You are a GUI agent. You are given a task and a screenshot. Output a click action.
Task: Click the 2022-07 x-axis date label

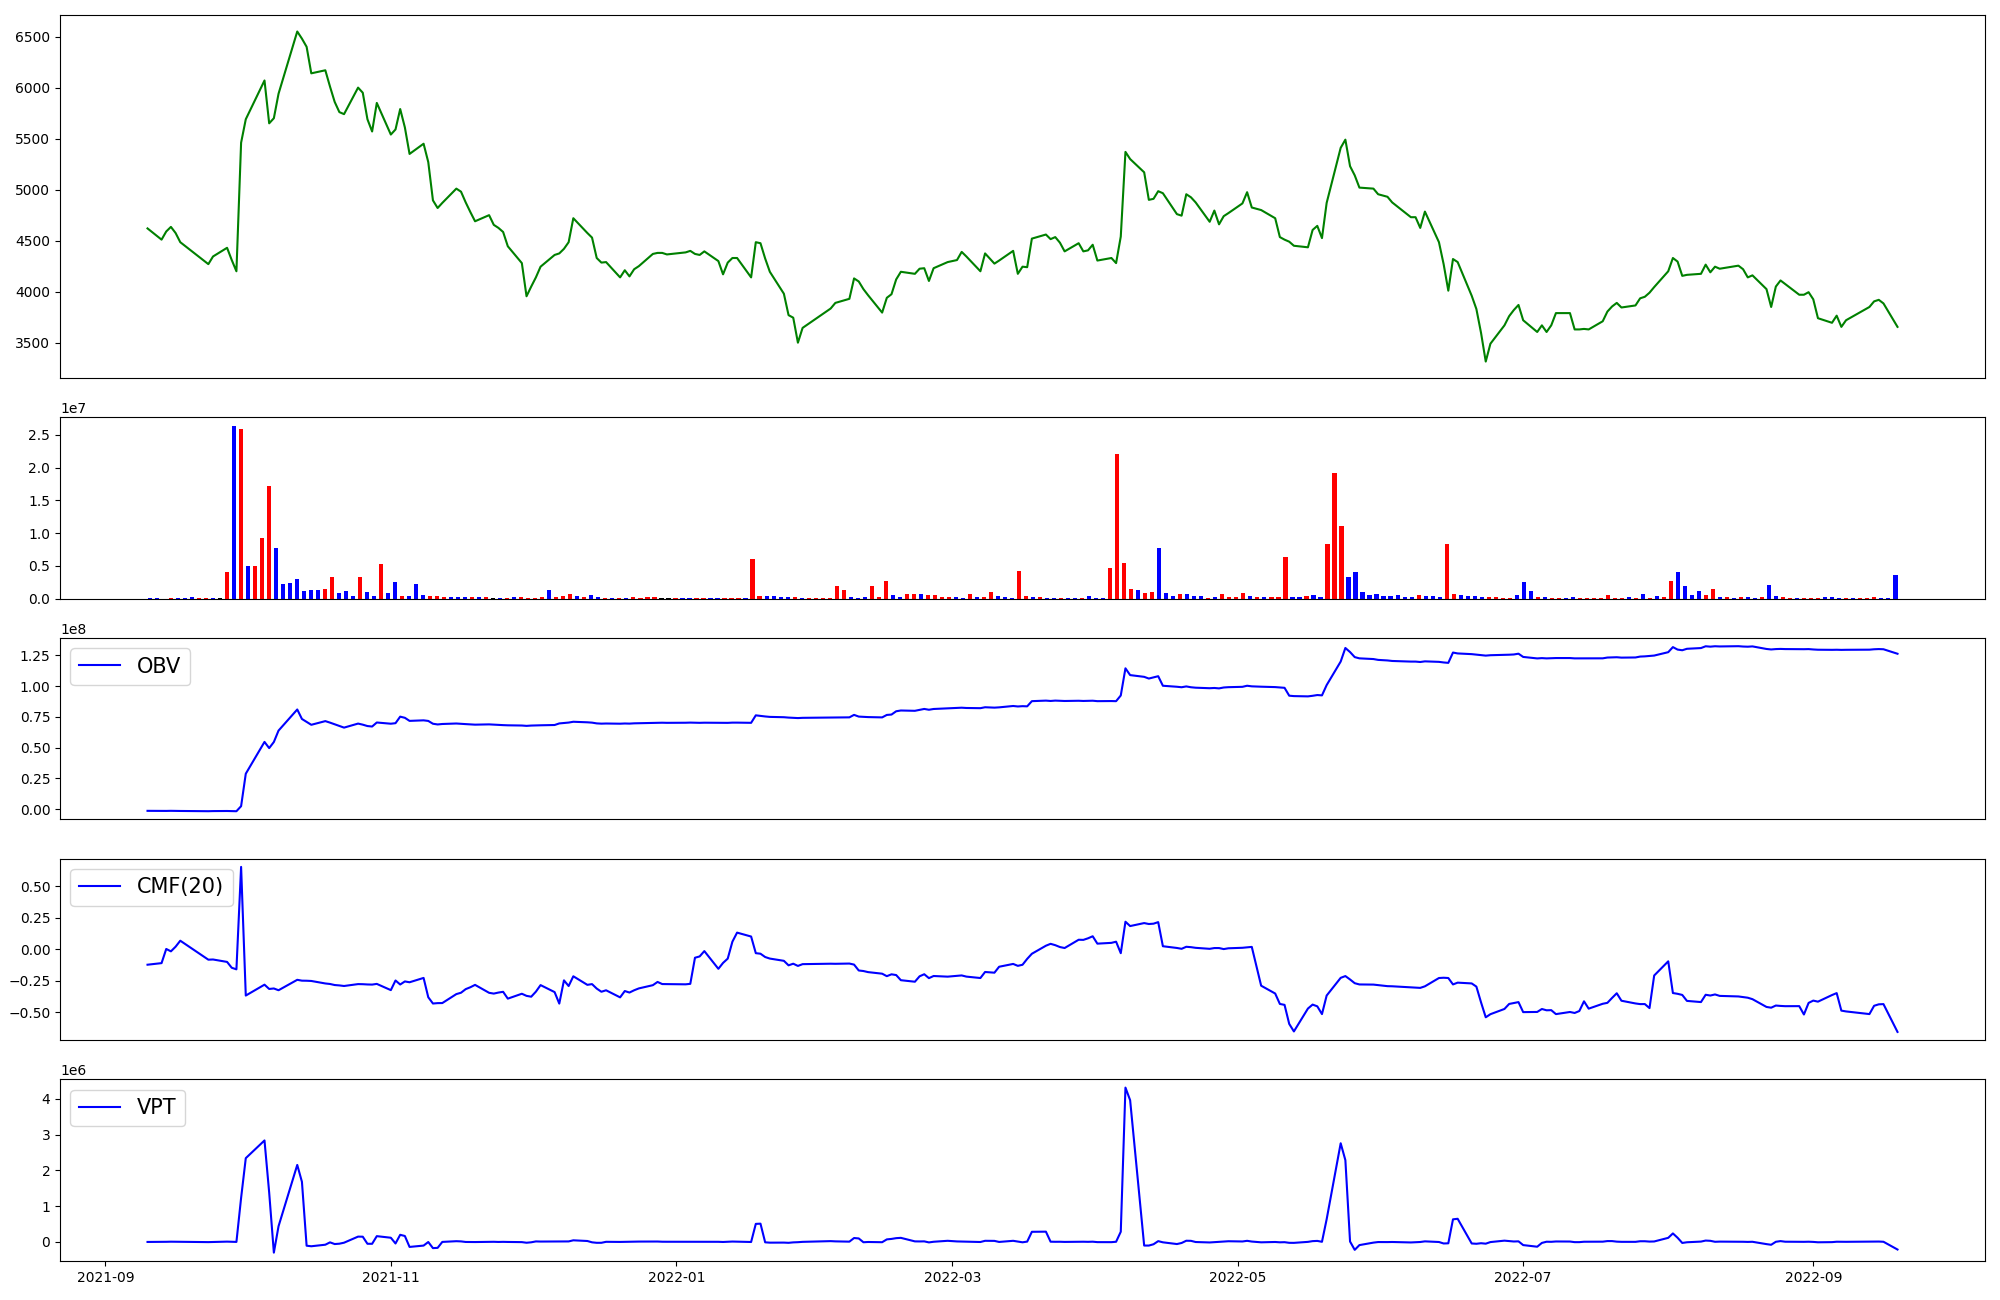[1523, 1277]
